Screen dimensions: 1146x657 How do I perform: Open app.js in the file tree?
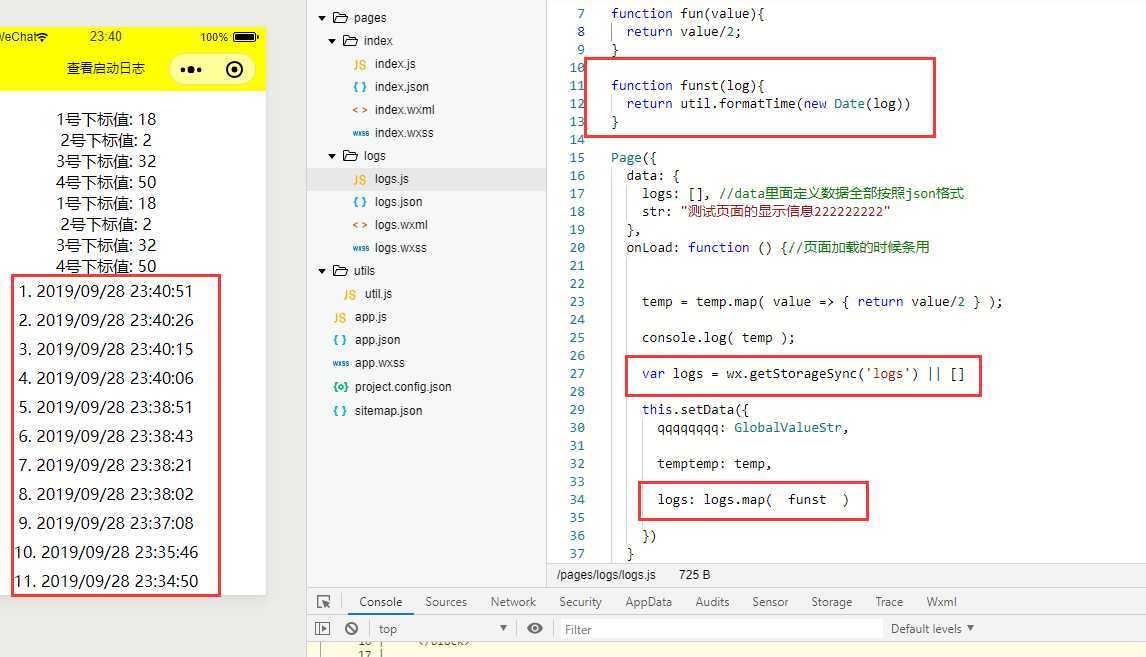click(x=371, y=317)
